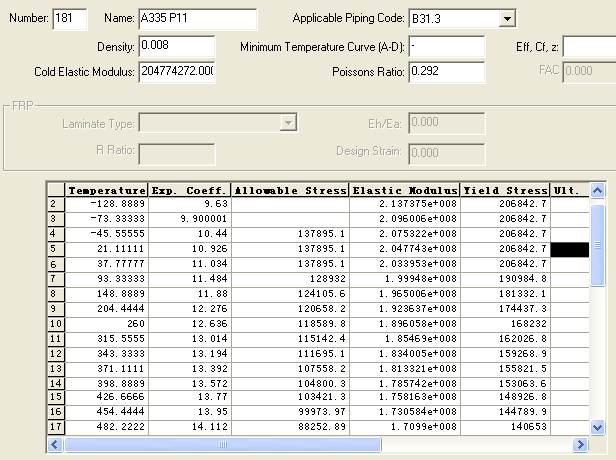Select the Allowable Stress column header

(x=291, y=190)
